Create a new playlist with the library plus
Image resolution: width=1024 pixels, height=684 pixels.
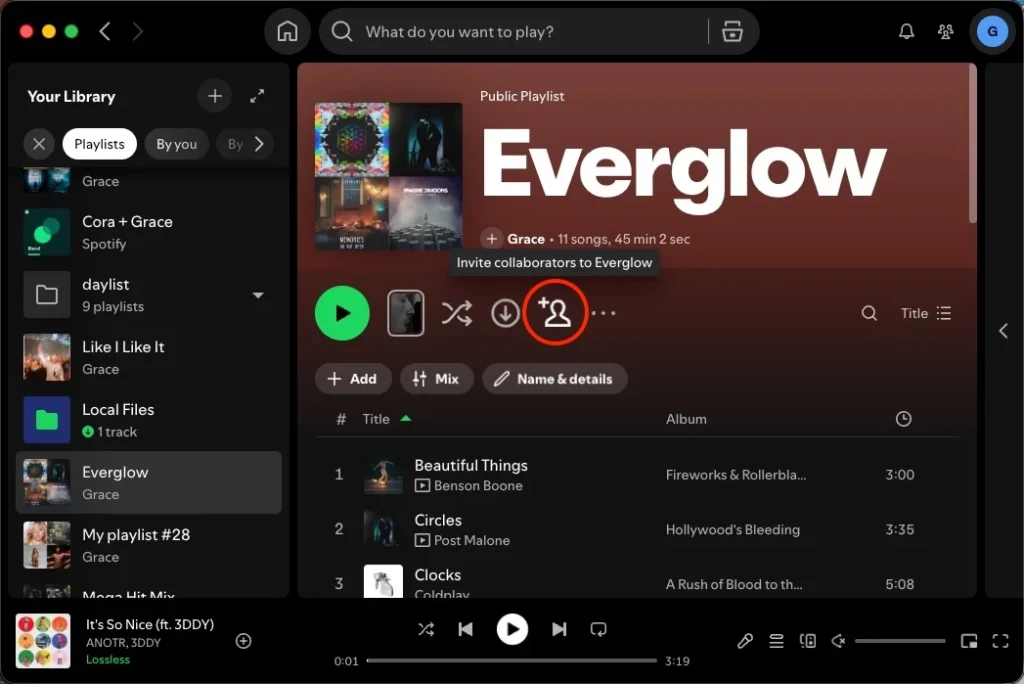215,96
